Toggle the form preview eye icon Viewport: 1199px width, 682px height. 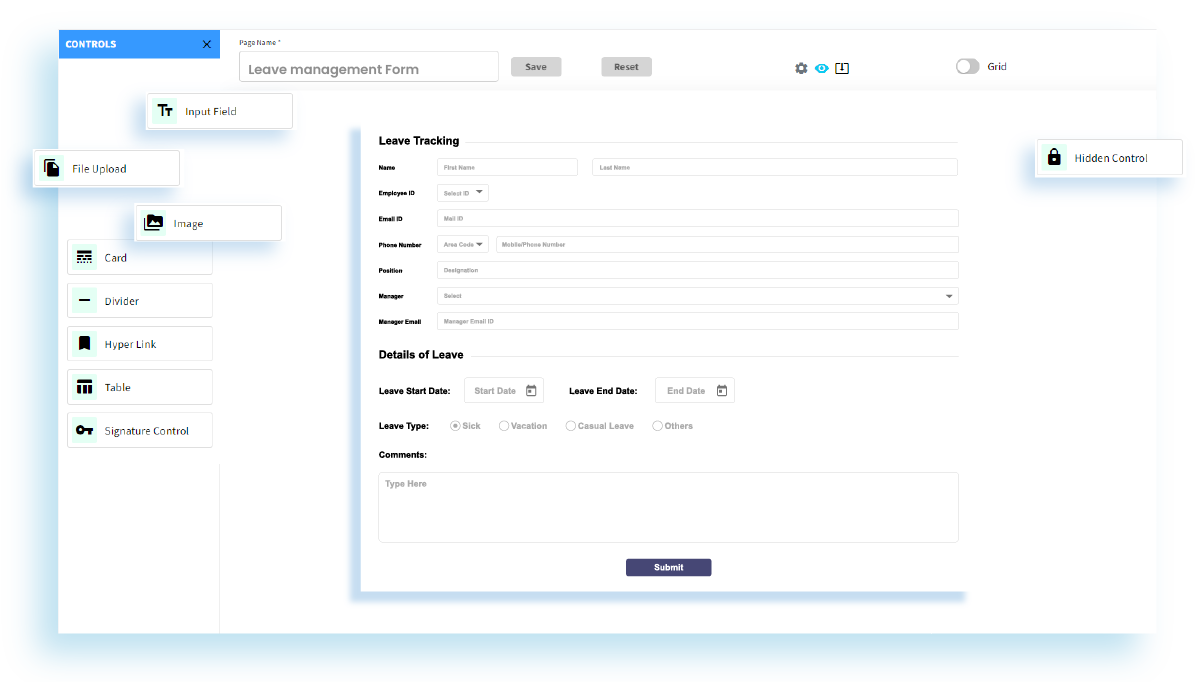click(x=821, y=67)
